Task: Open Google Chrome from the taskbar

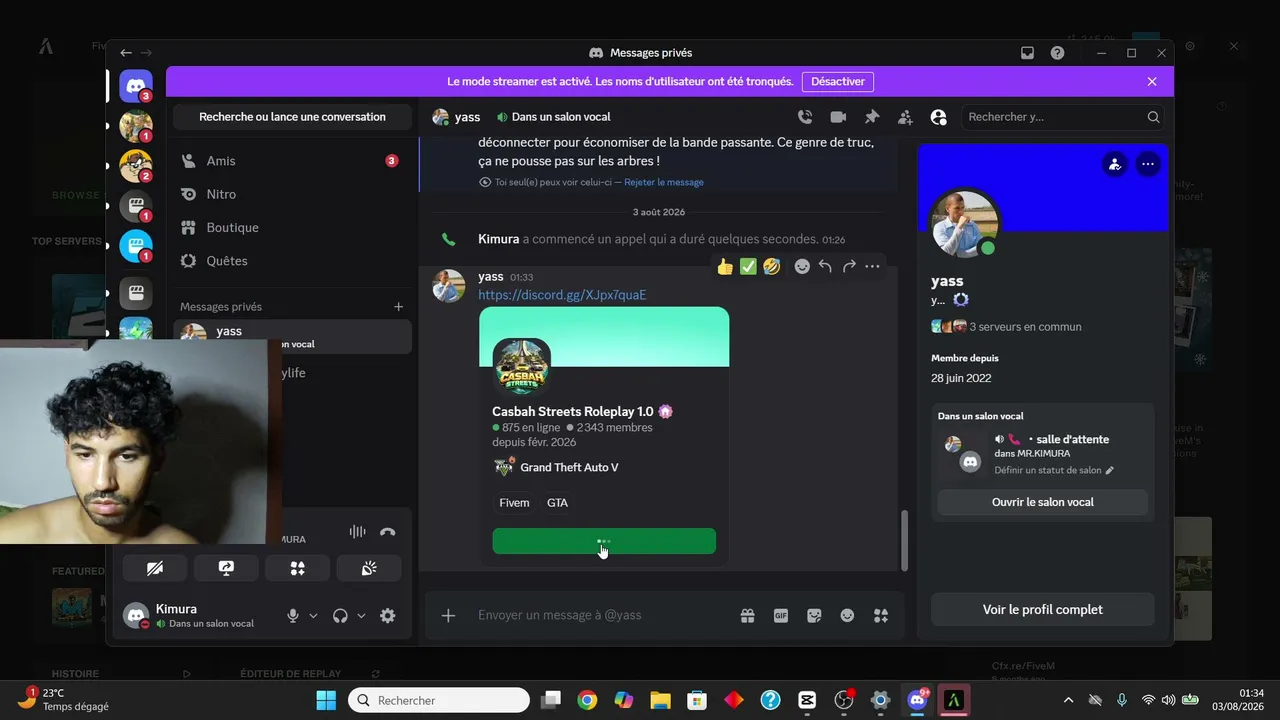Action: click(587, 700)
